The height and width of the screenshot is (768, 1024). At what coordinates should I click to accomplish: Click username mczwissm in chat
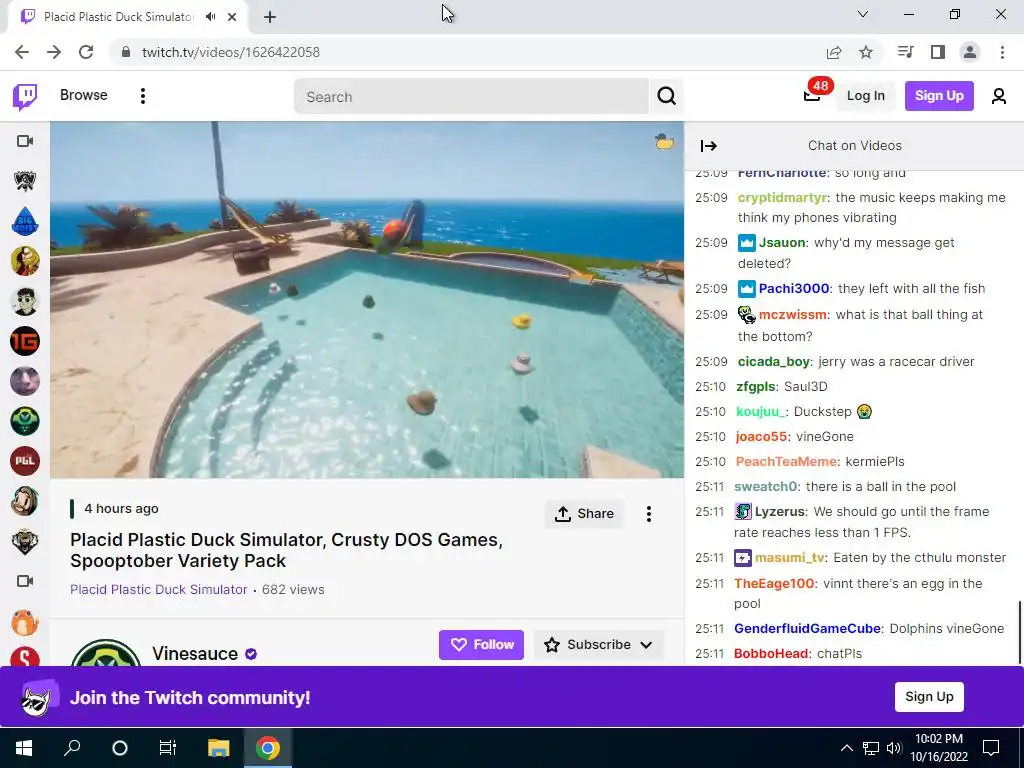(793, 315)
